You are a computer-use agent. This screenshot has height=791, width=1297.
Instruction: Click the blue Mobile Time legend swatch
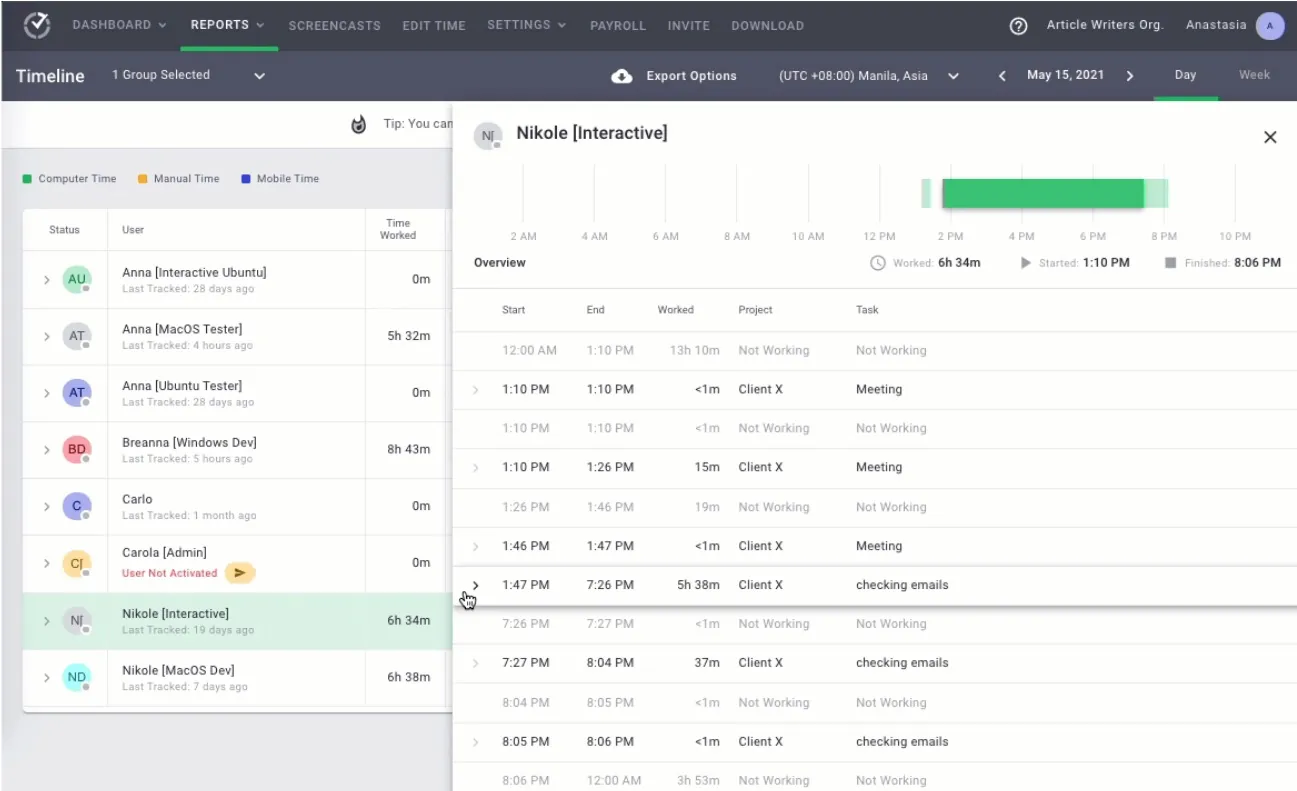tap(245, 179)
